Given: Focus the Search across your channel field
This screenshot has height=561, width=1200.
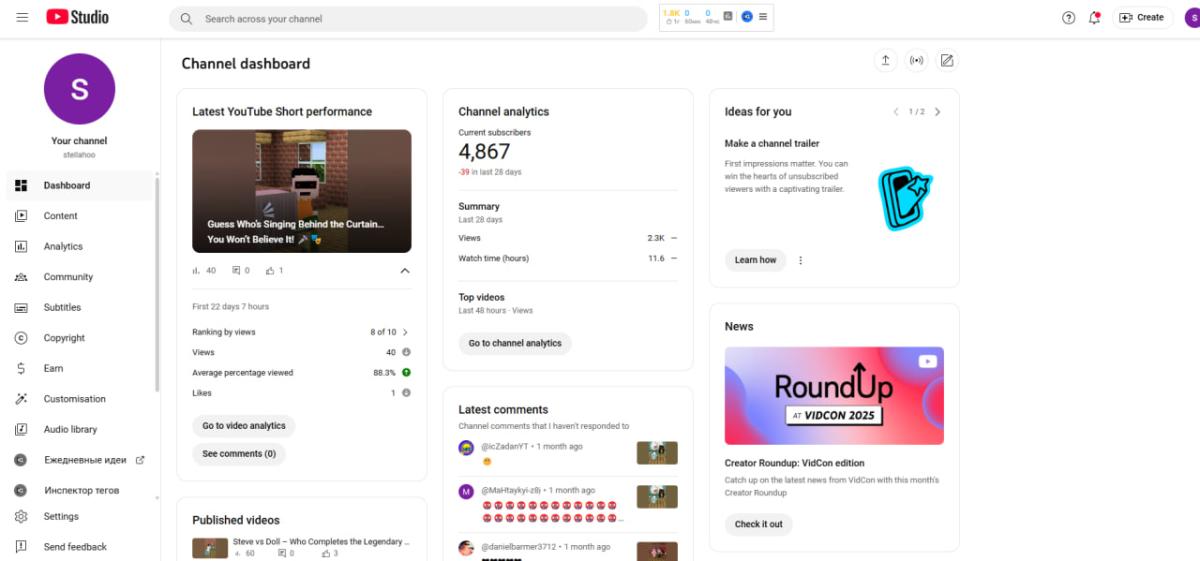Looking at the screenshot, I should coord(408,19).
